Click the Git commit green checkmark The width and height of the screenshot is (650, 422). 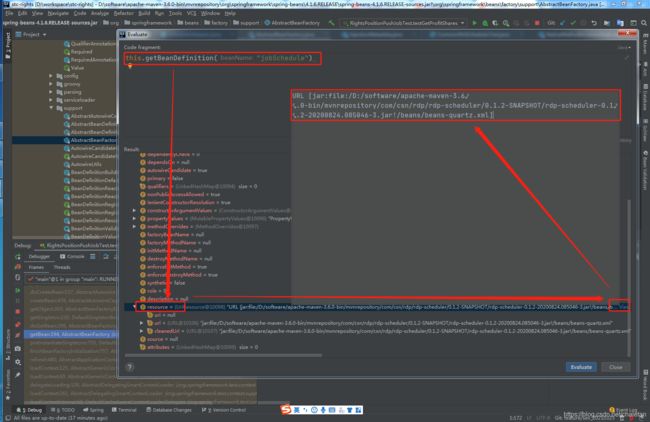(573, 23)
